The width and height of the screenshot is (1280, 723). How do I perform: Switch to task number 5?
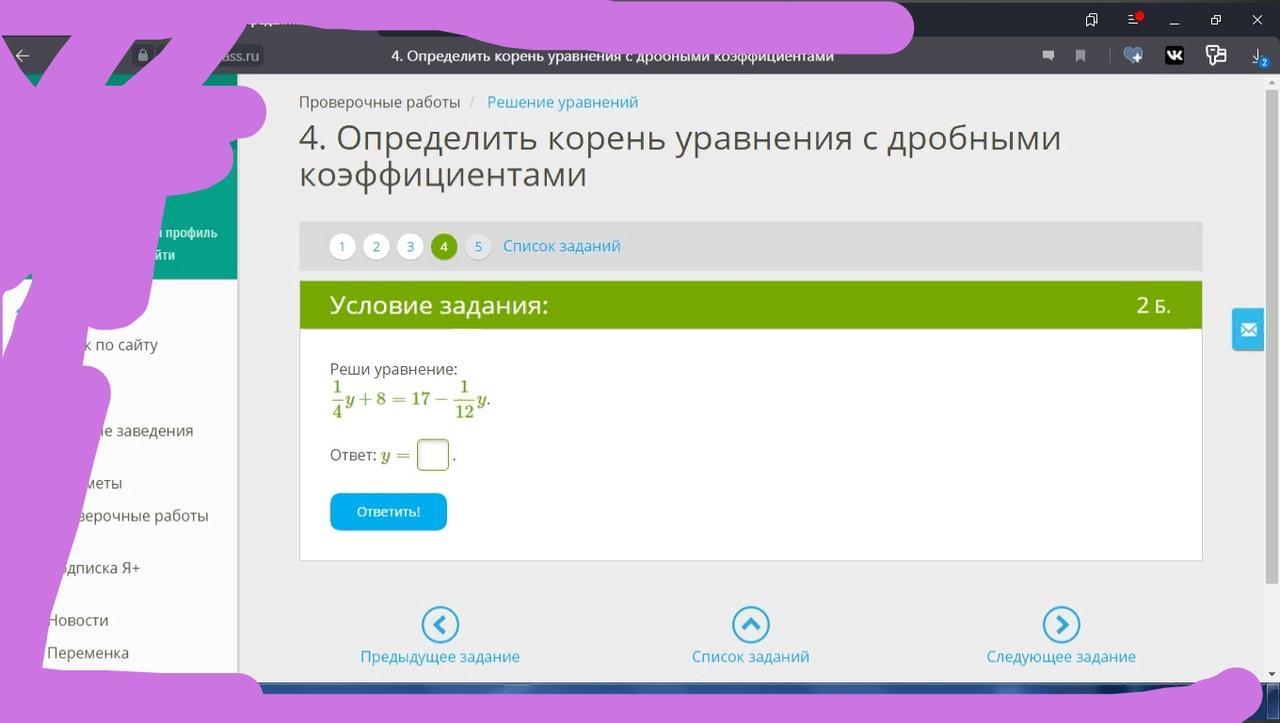tap(478, 247)
